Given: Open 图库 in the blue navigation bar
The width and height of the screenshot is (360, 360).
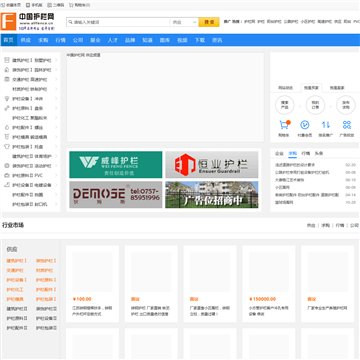Looking at the screenshot, I should (165, 40).
